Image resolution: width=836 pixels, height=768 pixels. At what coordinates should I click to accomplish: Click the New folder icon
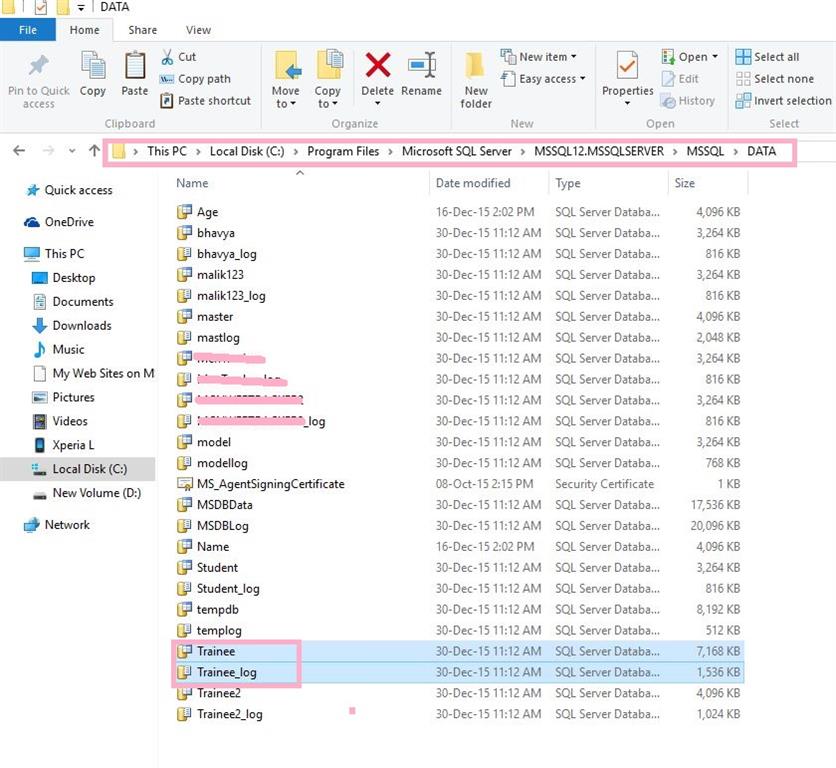(x=475, y=66)
